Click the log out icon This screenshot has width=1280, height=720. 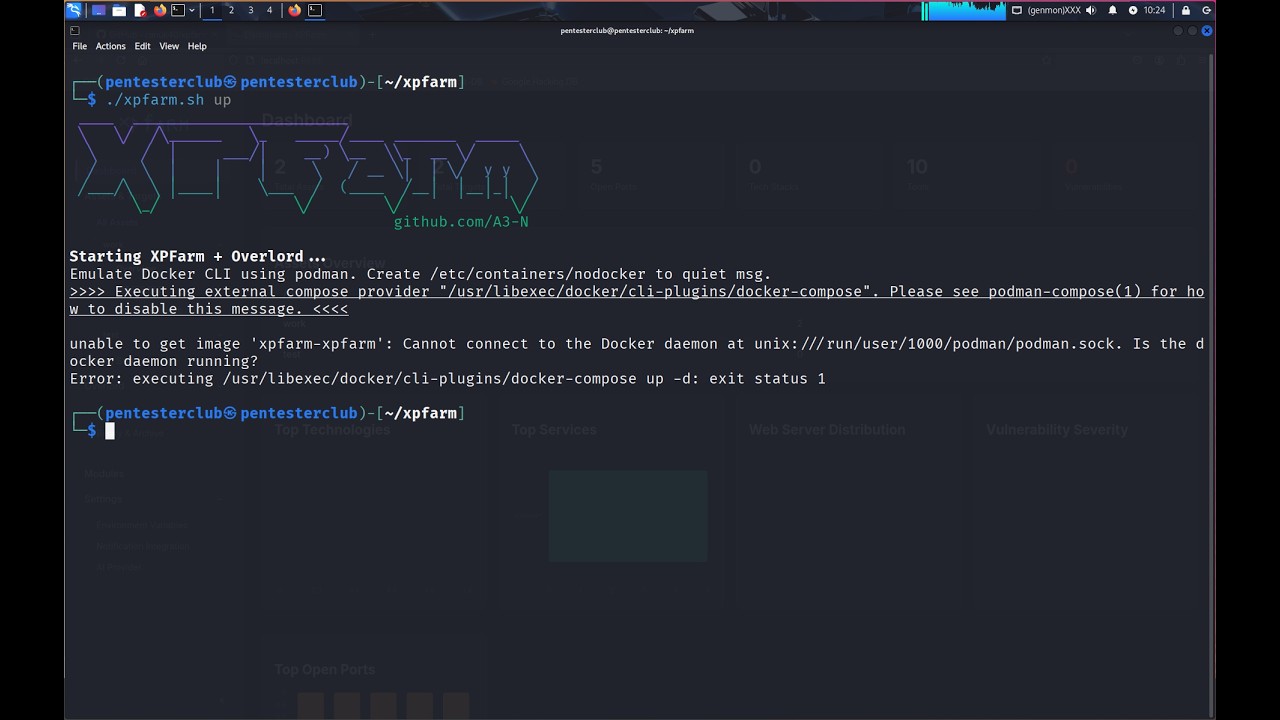point(1207,10)
